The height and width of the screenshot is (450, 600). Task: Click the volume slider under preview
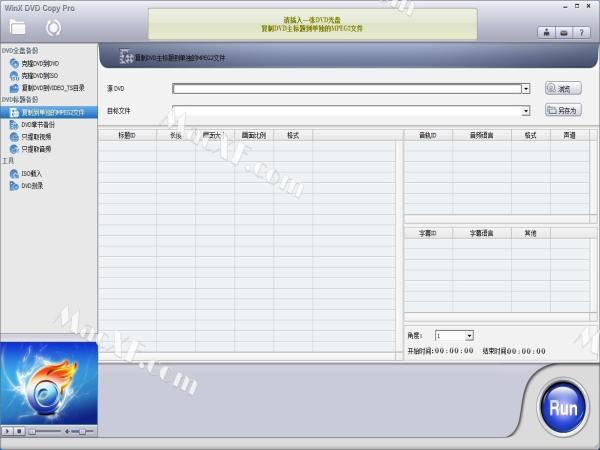[82, 431]
